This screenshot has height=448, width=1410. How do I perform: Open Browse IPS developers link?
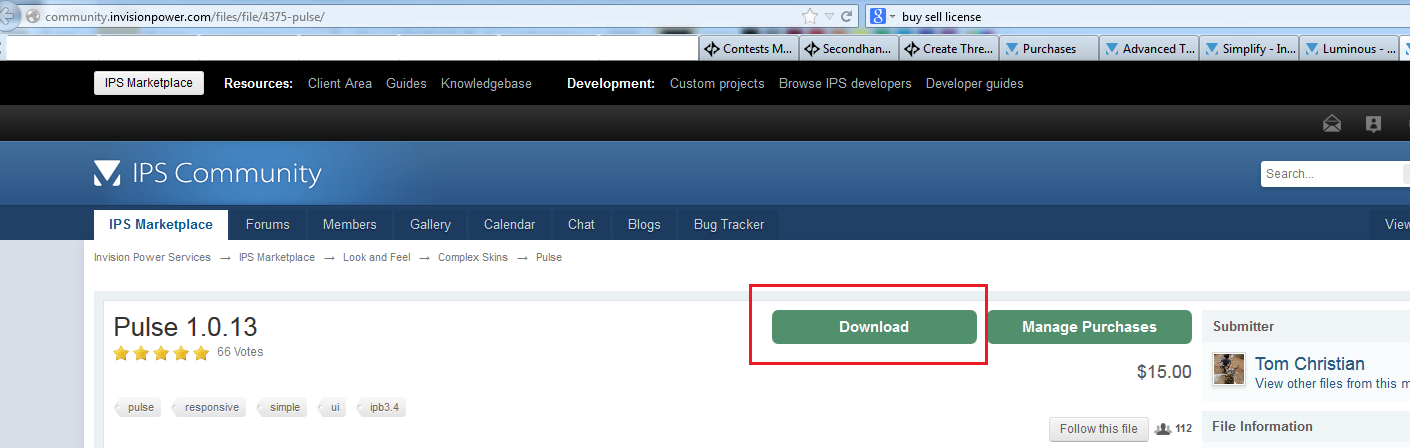point(845,84)
